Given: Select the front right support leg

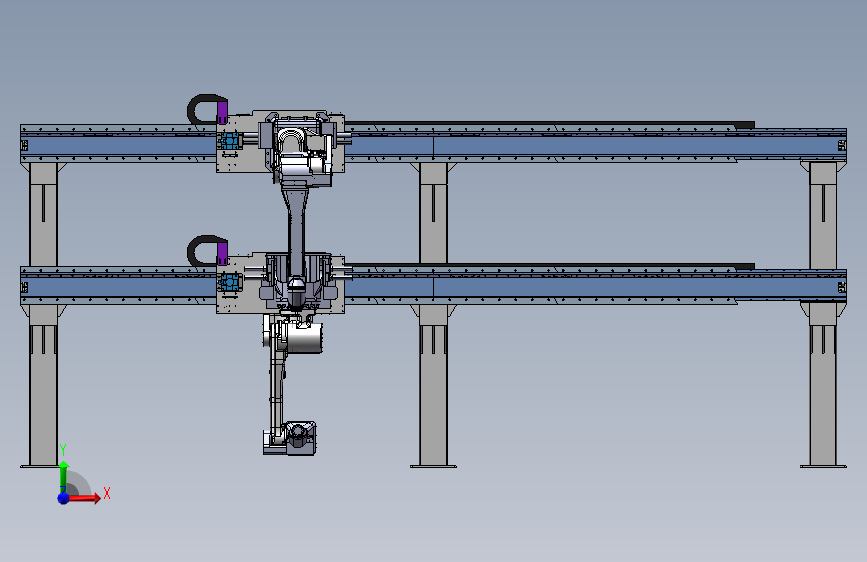Looking at the screenshot, I should [x=823, y=384].
